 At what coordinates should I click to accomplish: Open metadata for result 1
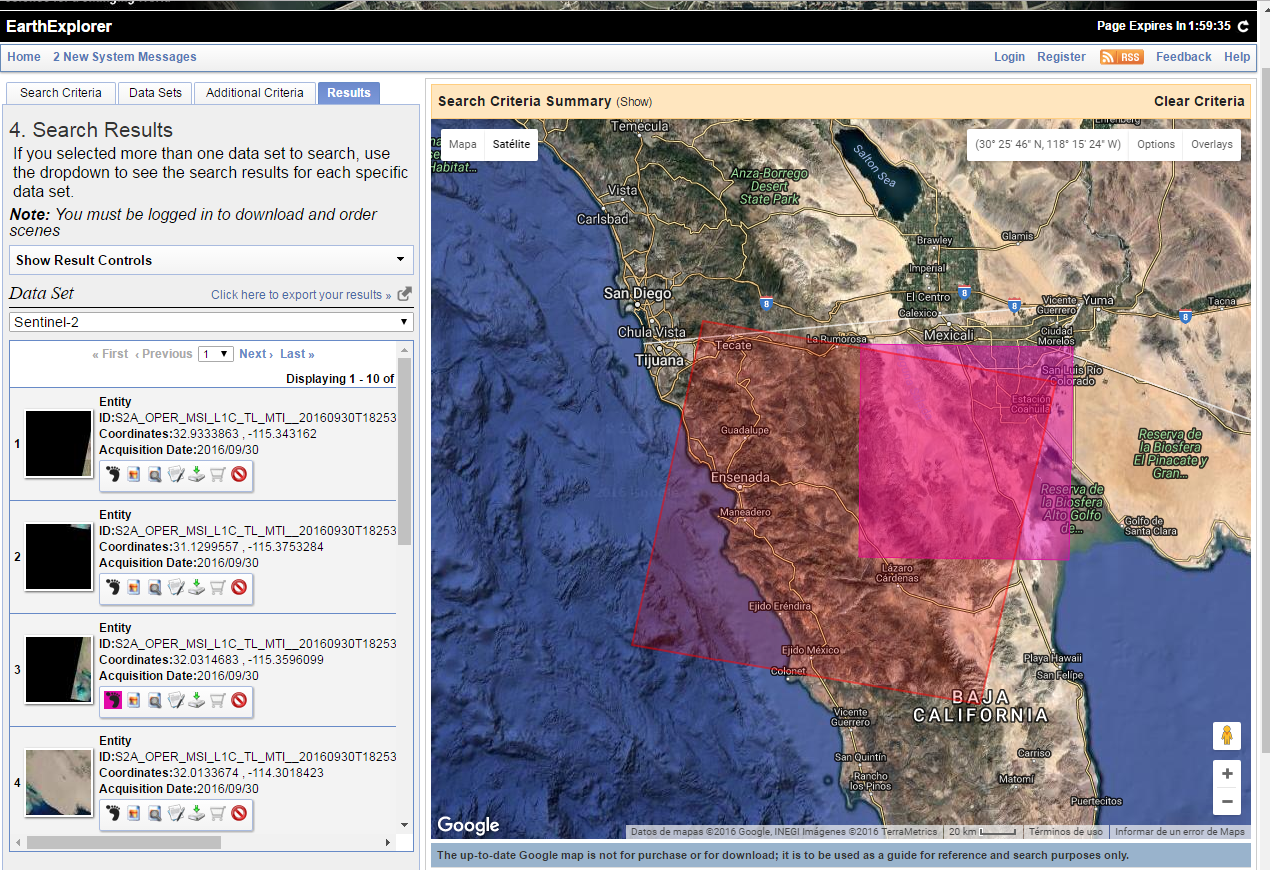176,475
